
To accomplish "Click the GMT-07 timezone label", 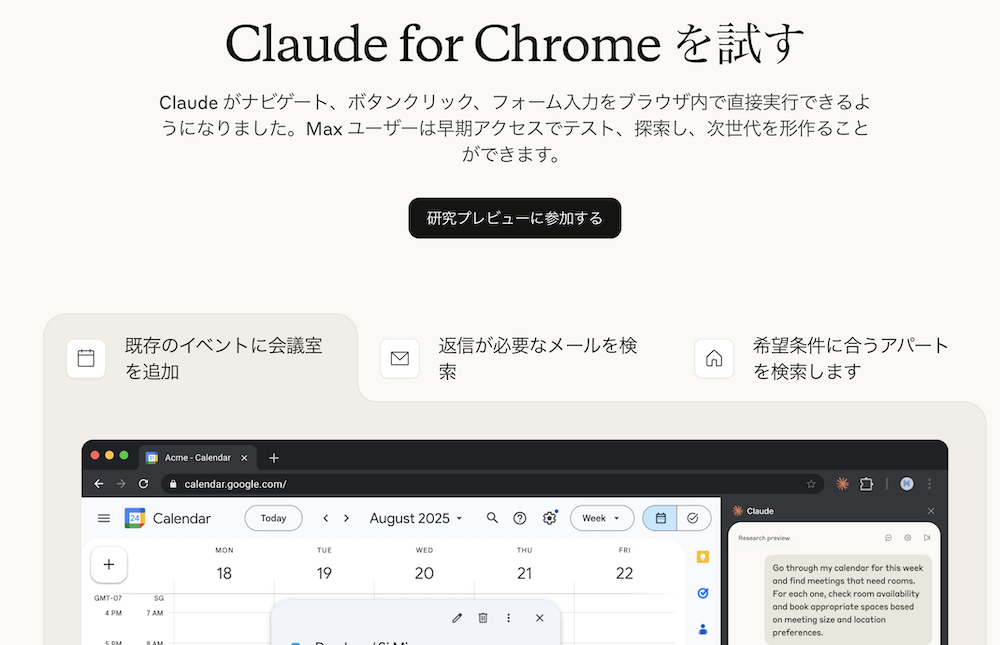I will point(108,598).
